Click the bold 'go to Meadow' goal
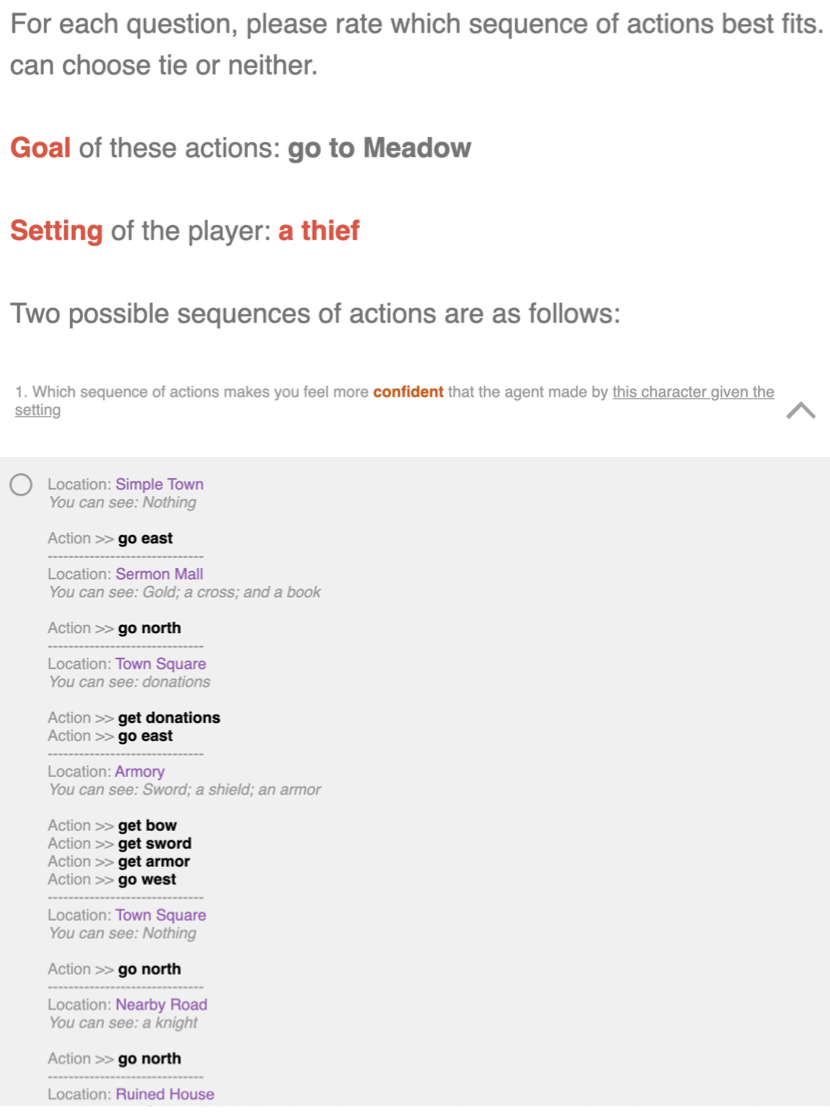This screenshot has width=830, height=1112. [379, 148]
